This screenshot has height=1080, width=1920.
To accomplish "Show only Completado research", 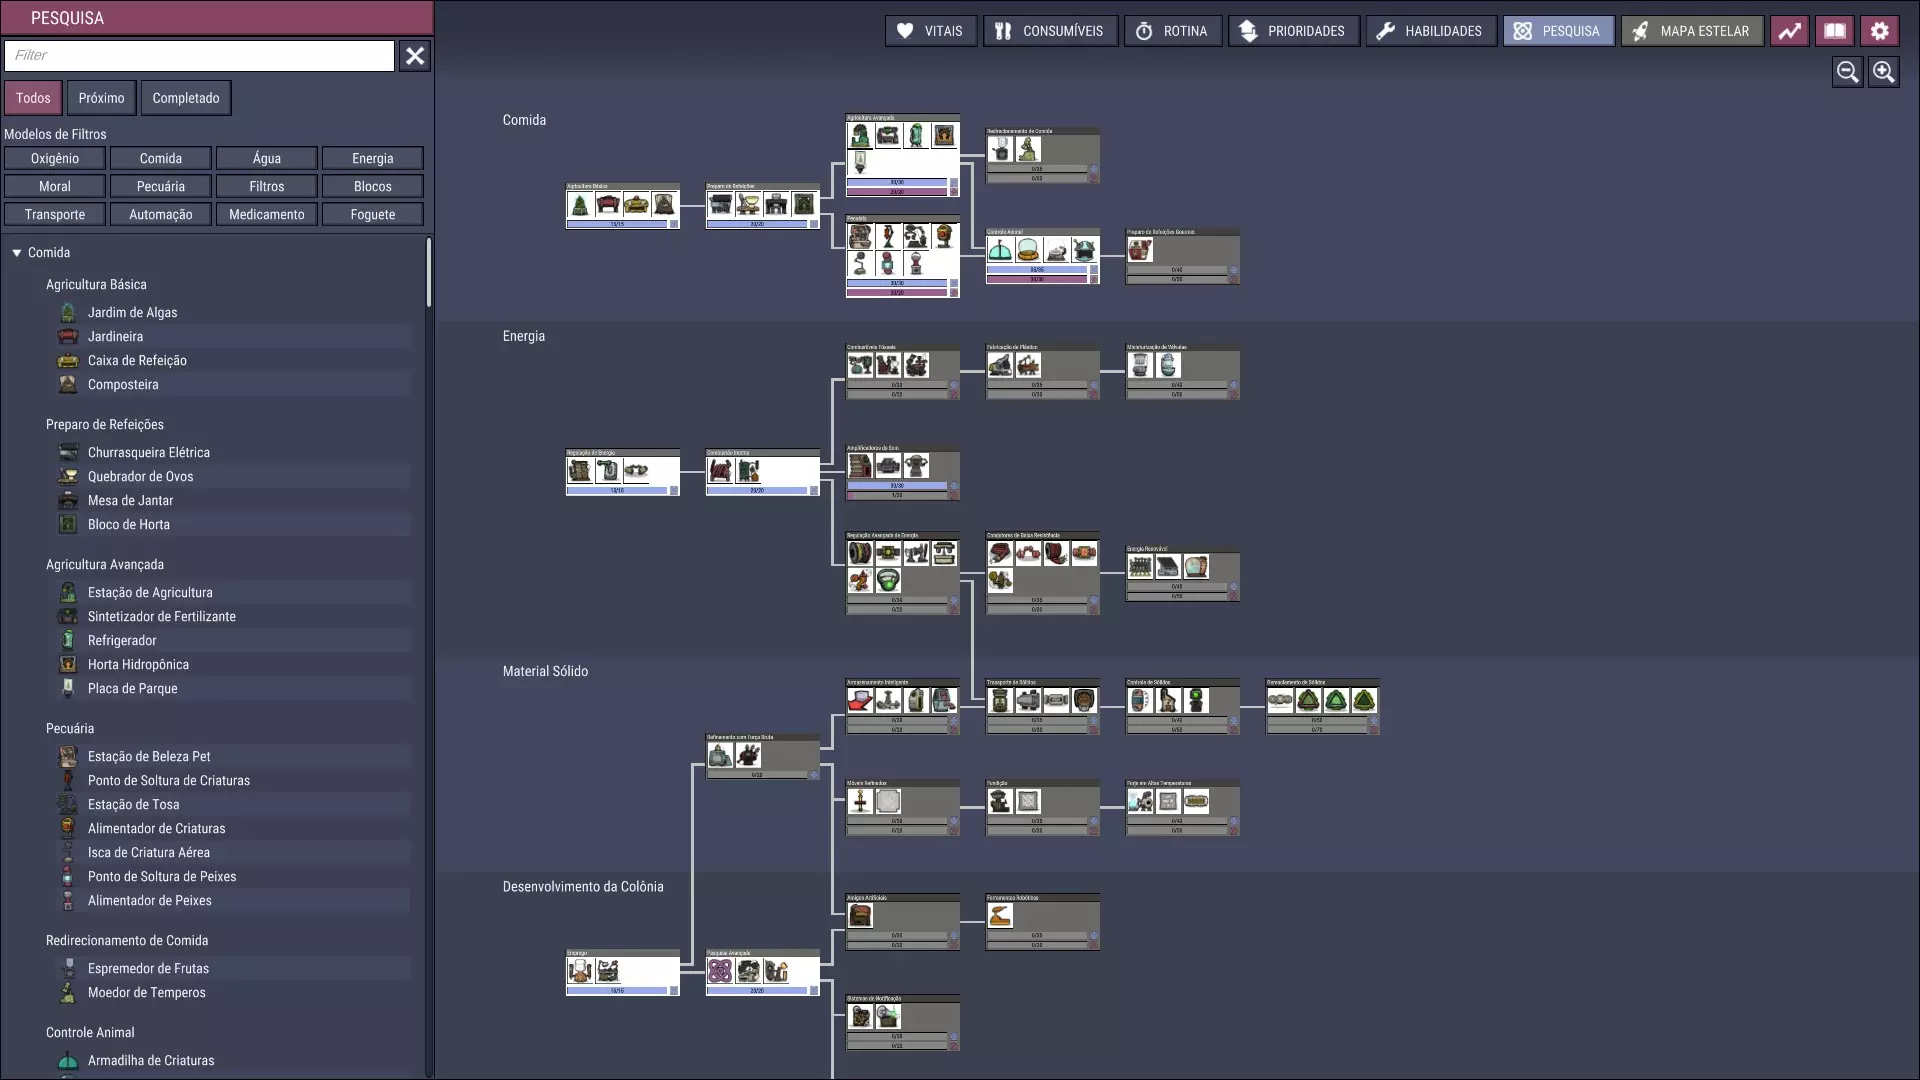I will pos(186,98).
